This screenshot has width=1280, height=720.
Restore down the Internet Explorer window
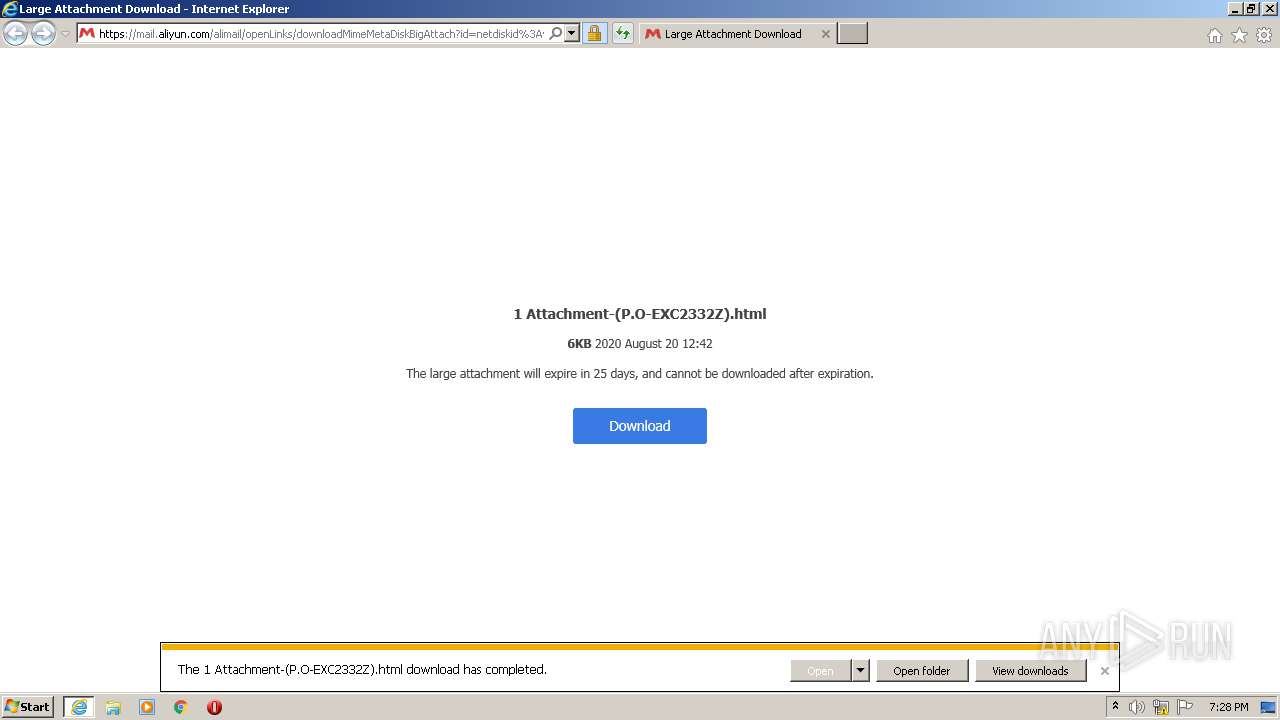pyautogui.click(x=1252, y=9)
